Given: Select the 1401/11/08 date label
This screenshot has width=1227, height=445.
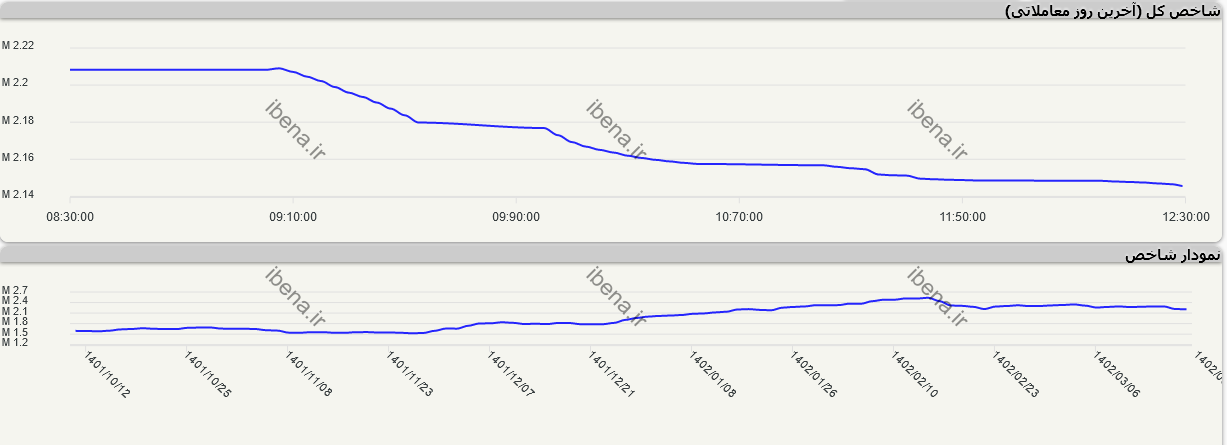Looking at the screenshot, I should [x=308, y=374].
